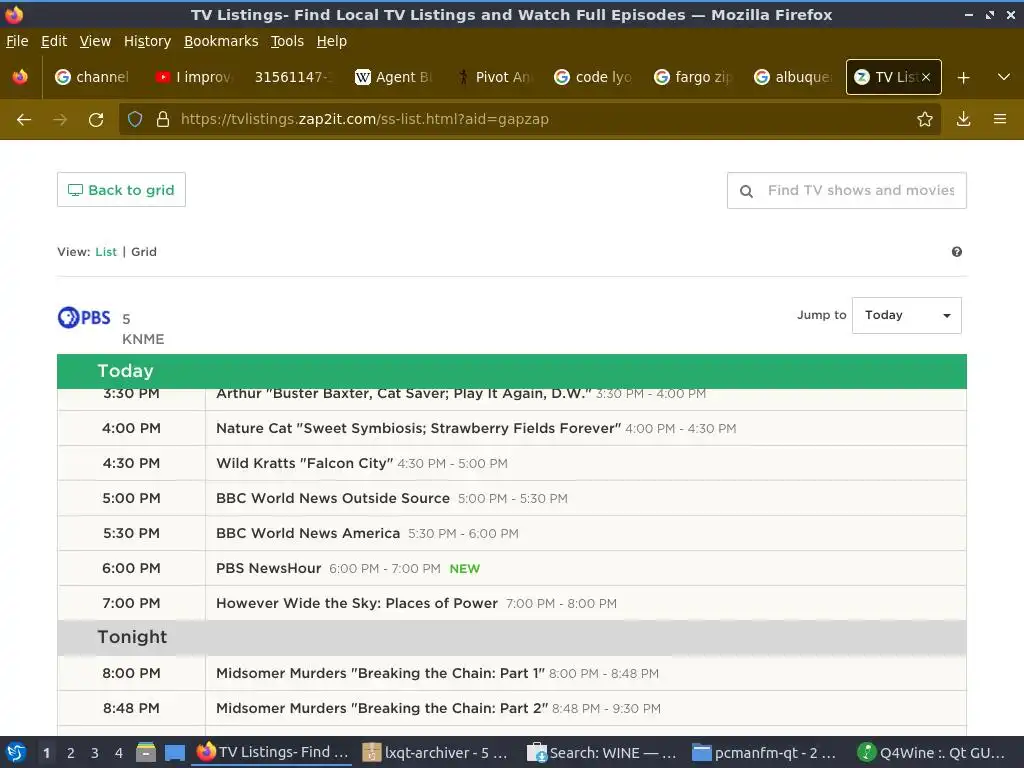Select the Grid view link
Viewport: 1024px width, 768px height.
click(x=144, y=251)
